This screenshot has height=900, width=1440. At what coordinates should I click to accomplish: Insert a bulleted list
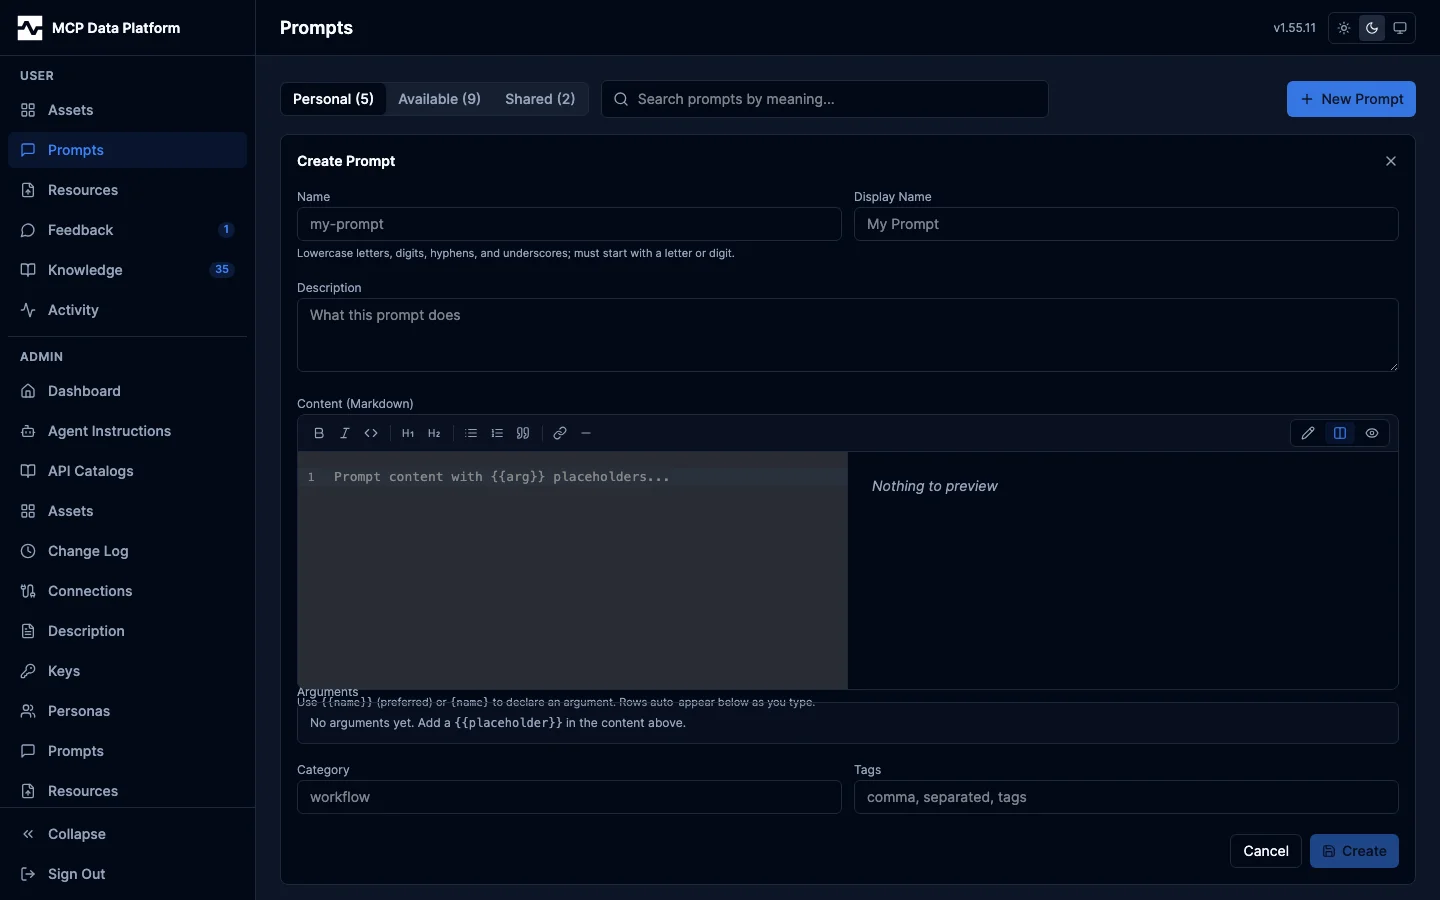(x=471, y=433)
